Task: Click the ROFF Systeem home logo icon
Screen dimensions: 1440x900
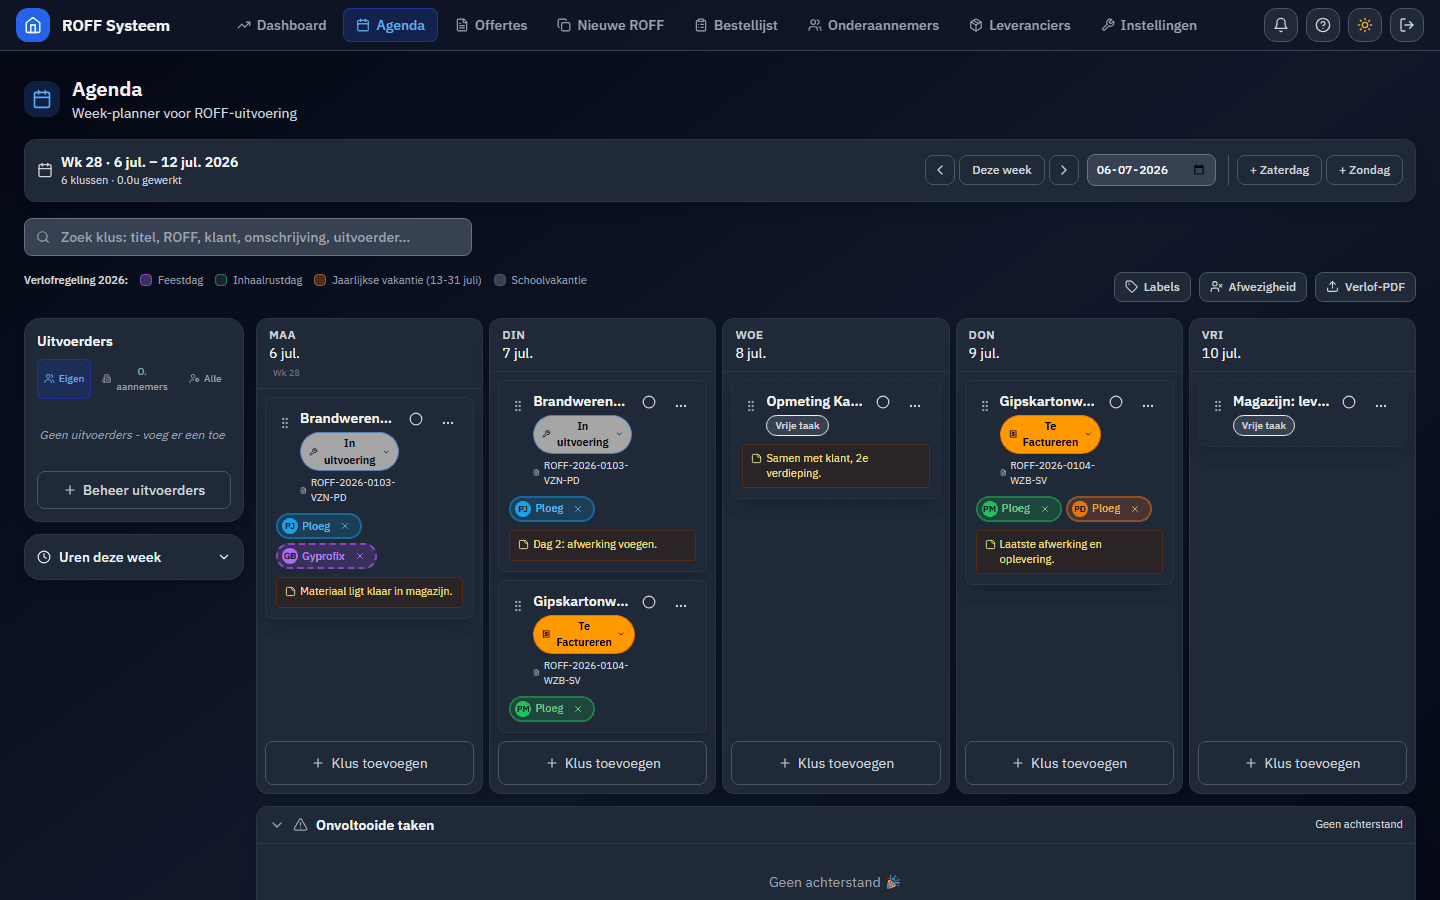Action: pyautogui.click(x=33, y=25)
